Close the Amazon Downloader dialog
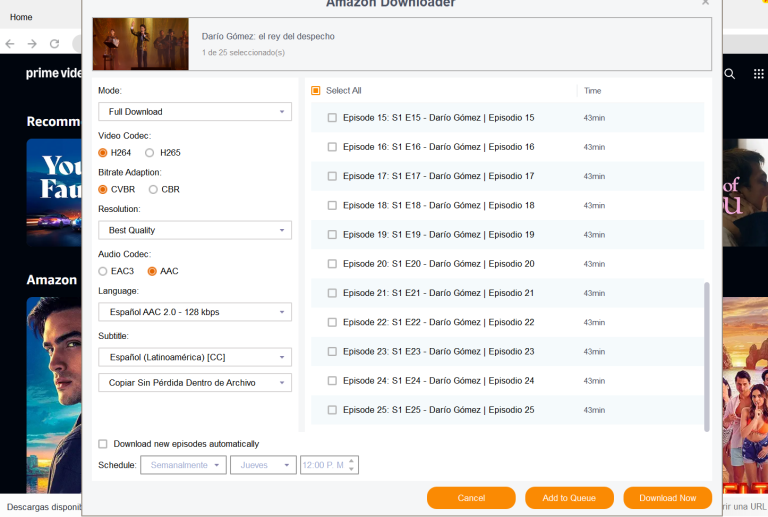The image size is (768, 517). (705, 3)
